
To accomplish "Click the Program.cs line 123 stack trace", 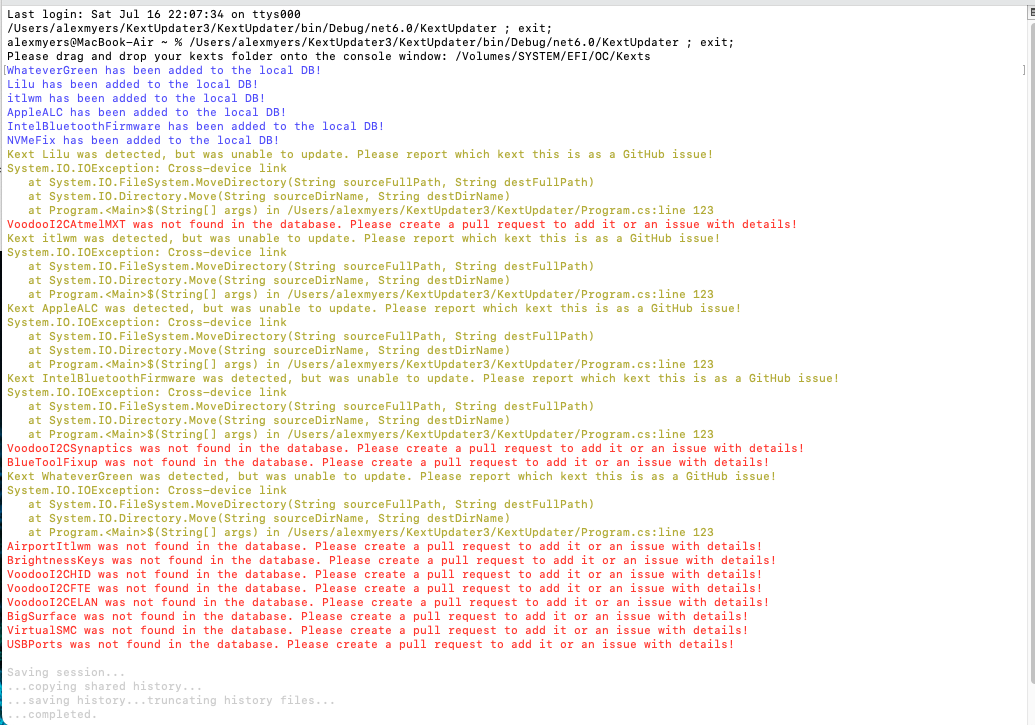I will coord(370,210).
